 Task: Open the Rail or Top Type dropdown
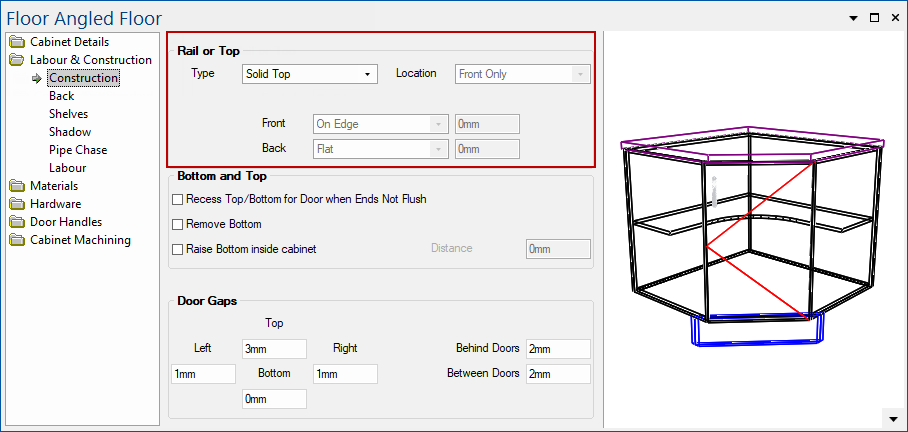pyautogui.click(x=310, y=74)
